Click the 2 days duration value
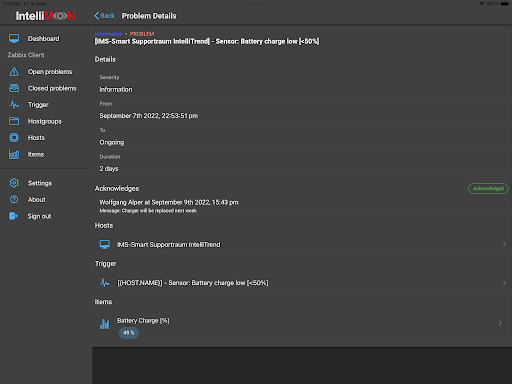512x384 pixels. click(x=109, y=169)
